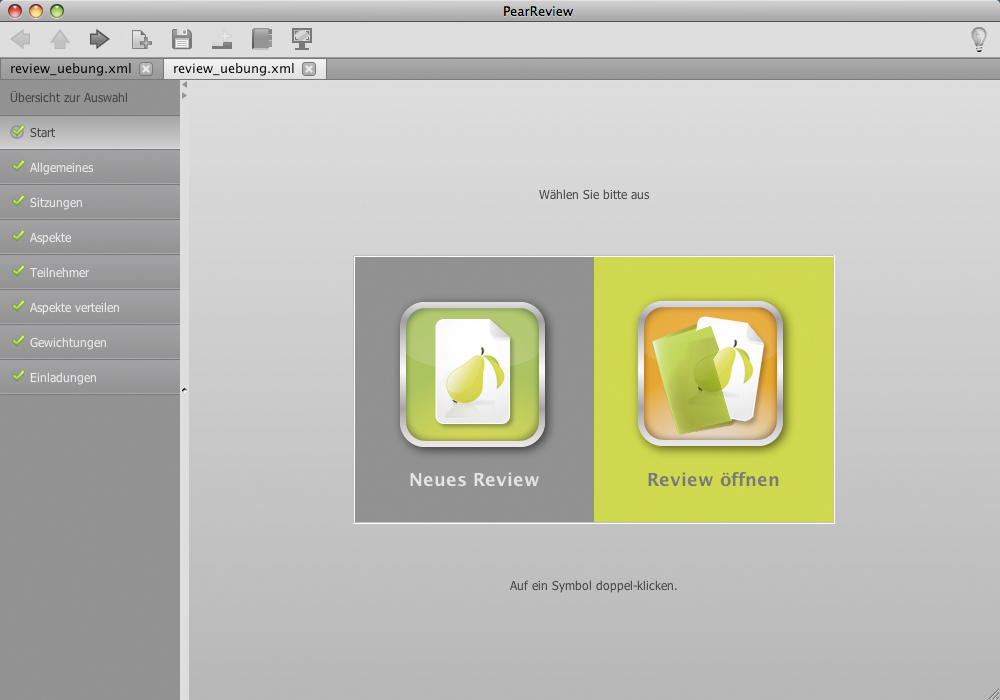Screen dimensions: 1000x700
Task: Open the notebook toolbar icon
Action: click(262, 39)
